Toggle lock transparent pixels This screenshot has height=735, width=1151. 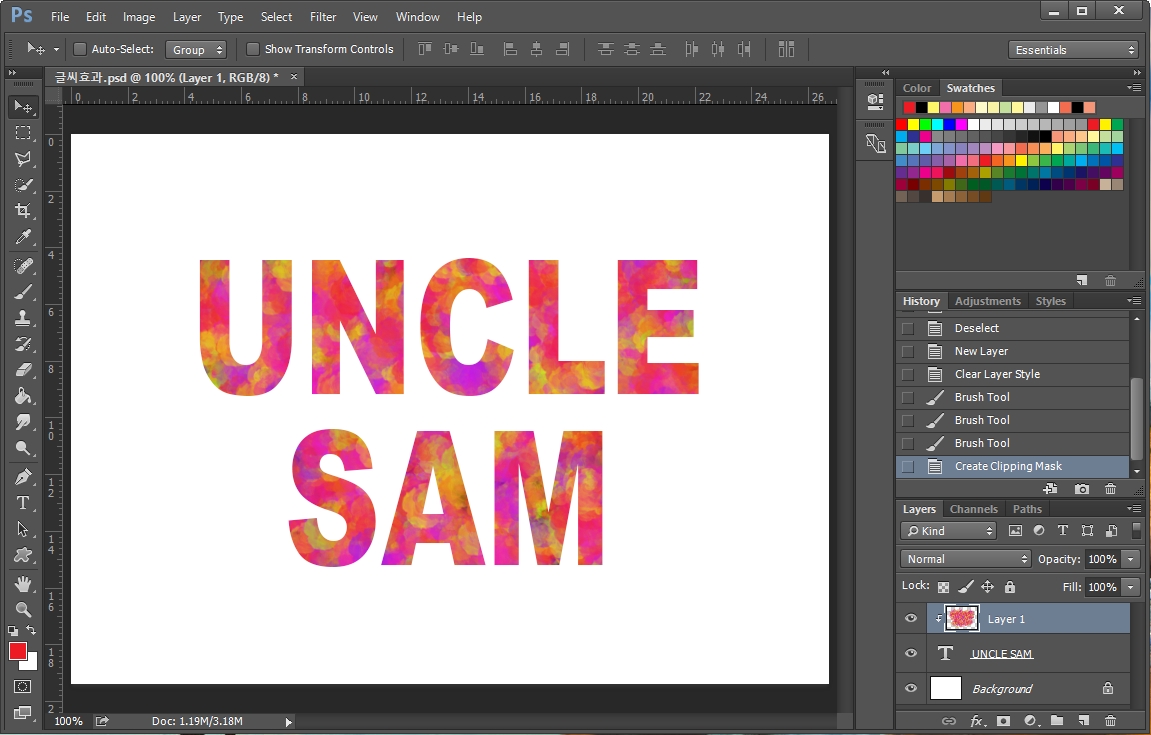click(x=943, y=587)
